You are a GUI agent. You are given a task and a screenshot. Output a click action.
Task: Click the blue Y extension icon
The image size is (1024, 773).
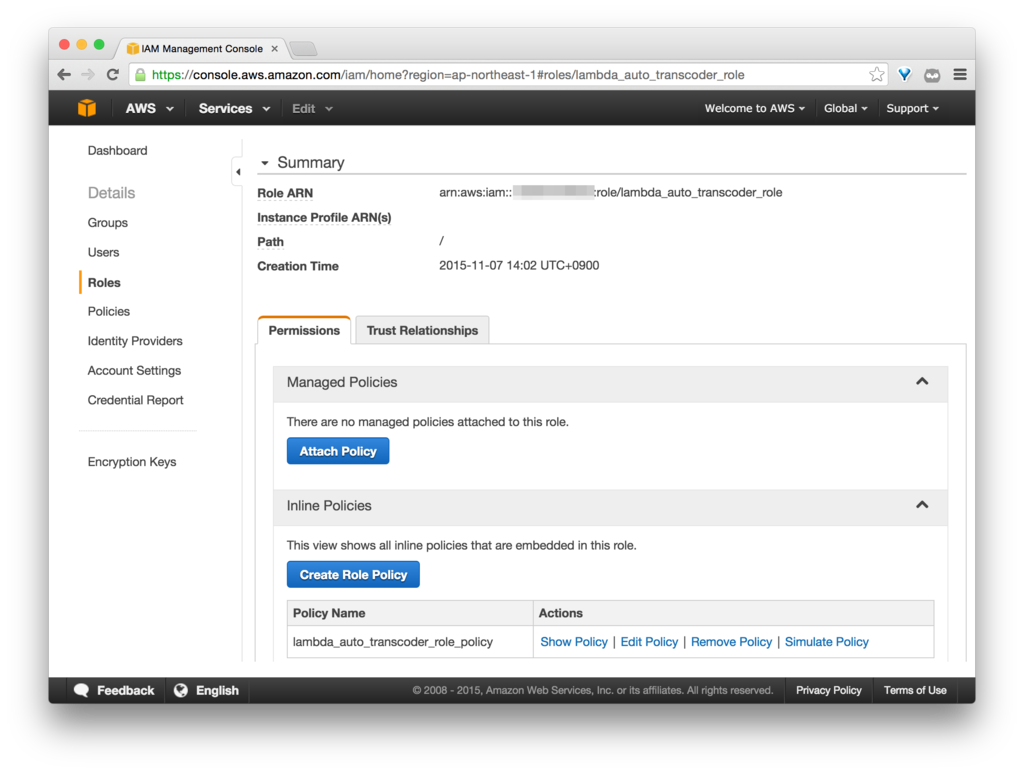(x=904, y=74)
